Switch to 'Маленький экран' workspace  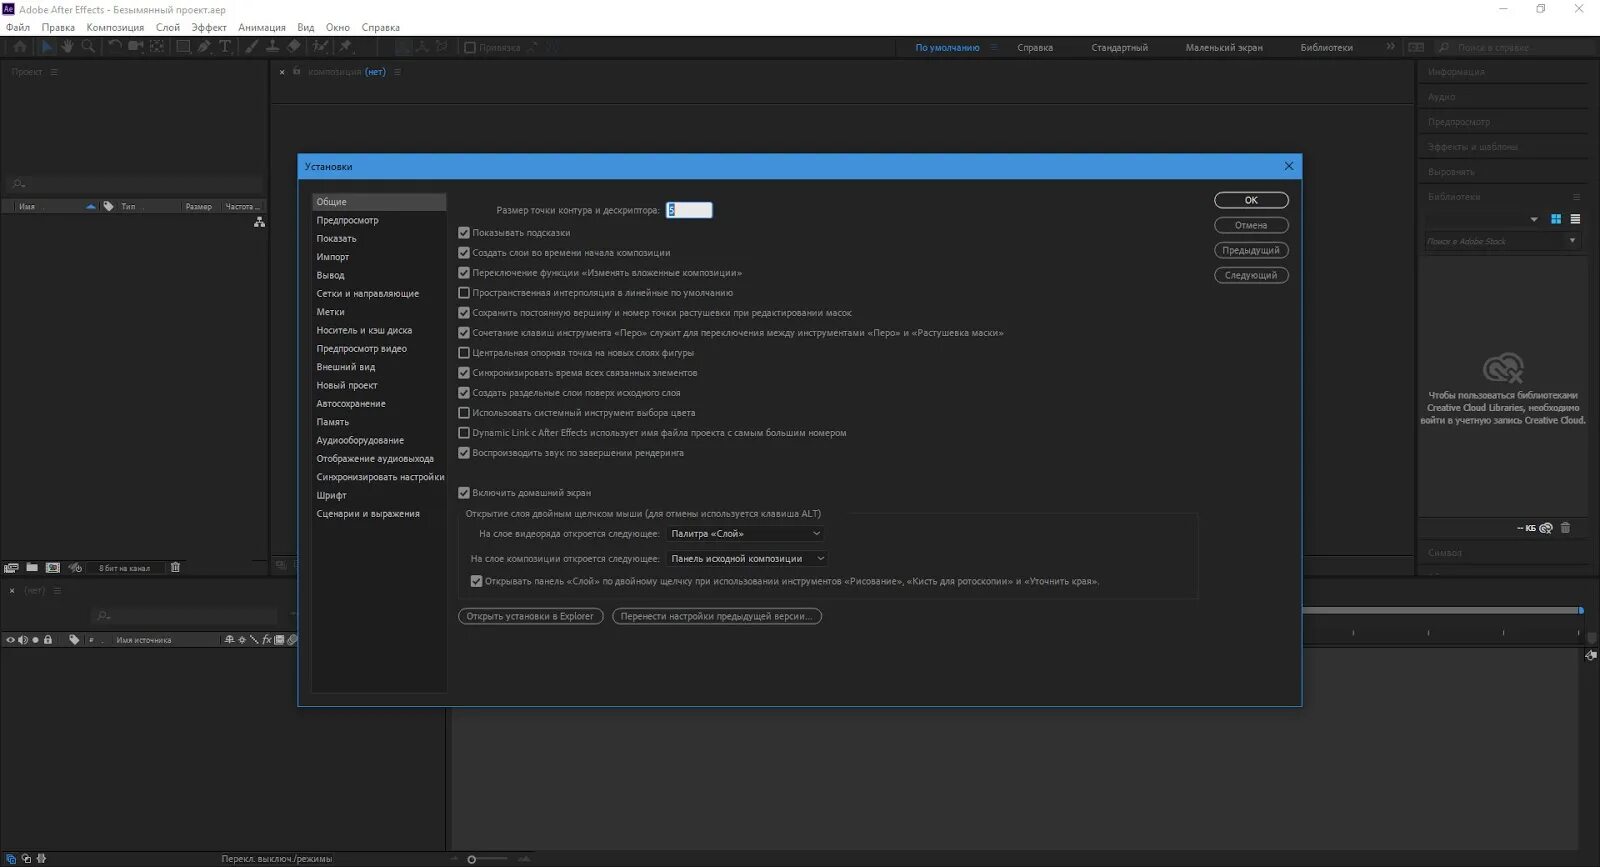point(1224,48)
